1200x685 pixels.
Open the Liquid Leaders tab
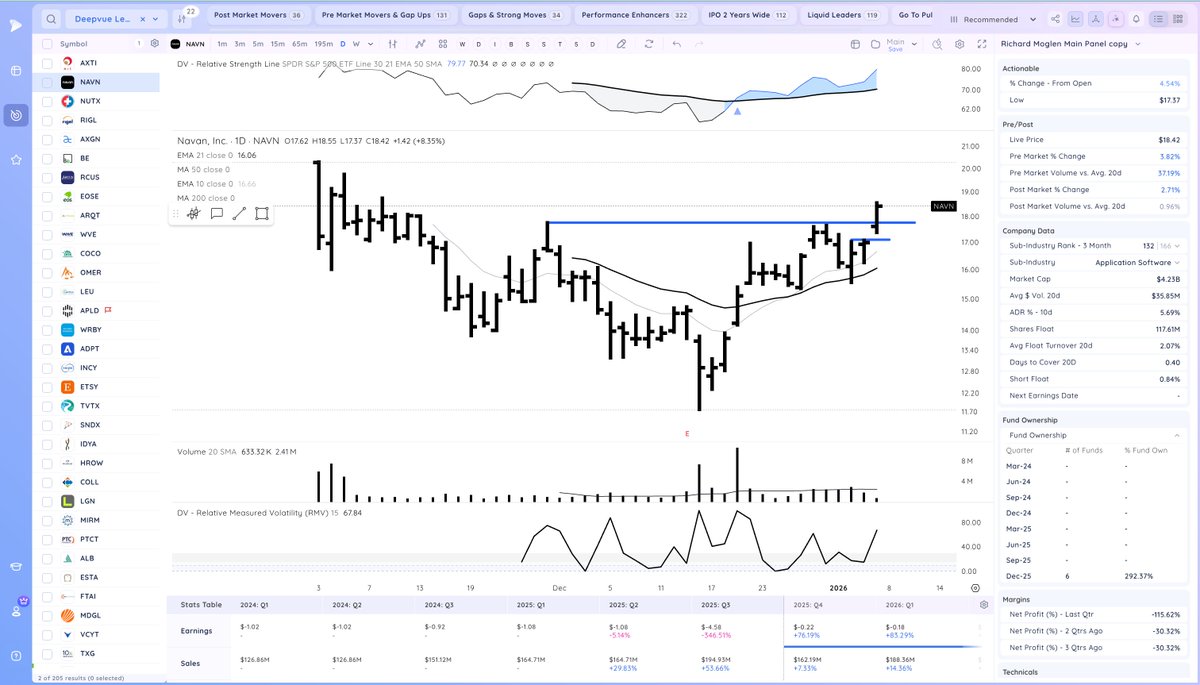coord(842,15)
